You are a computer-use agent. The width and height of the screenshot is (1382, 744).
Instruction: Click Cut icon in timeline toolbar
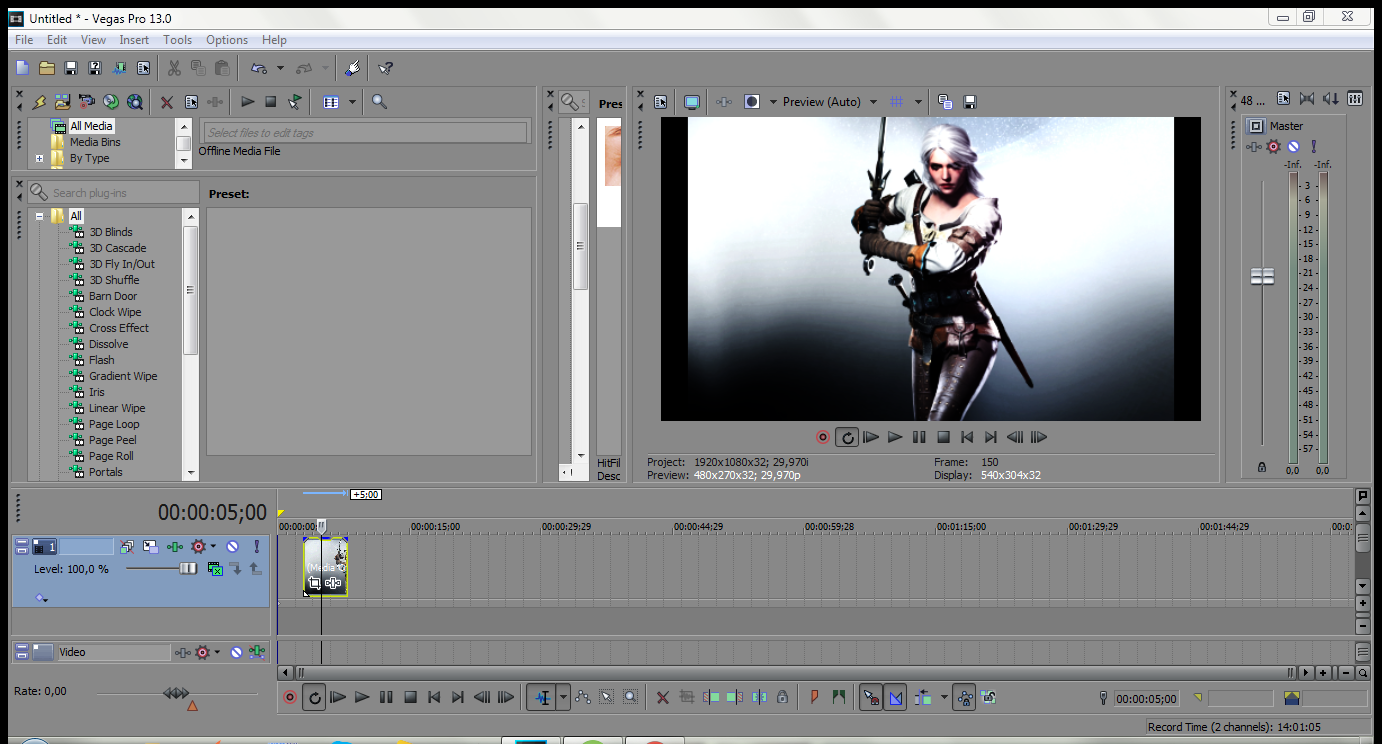662,697
